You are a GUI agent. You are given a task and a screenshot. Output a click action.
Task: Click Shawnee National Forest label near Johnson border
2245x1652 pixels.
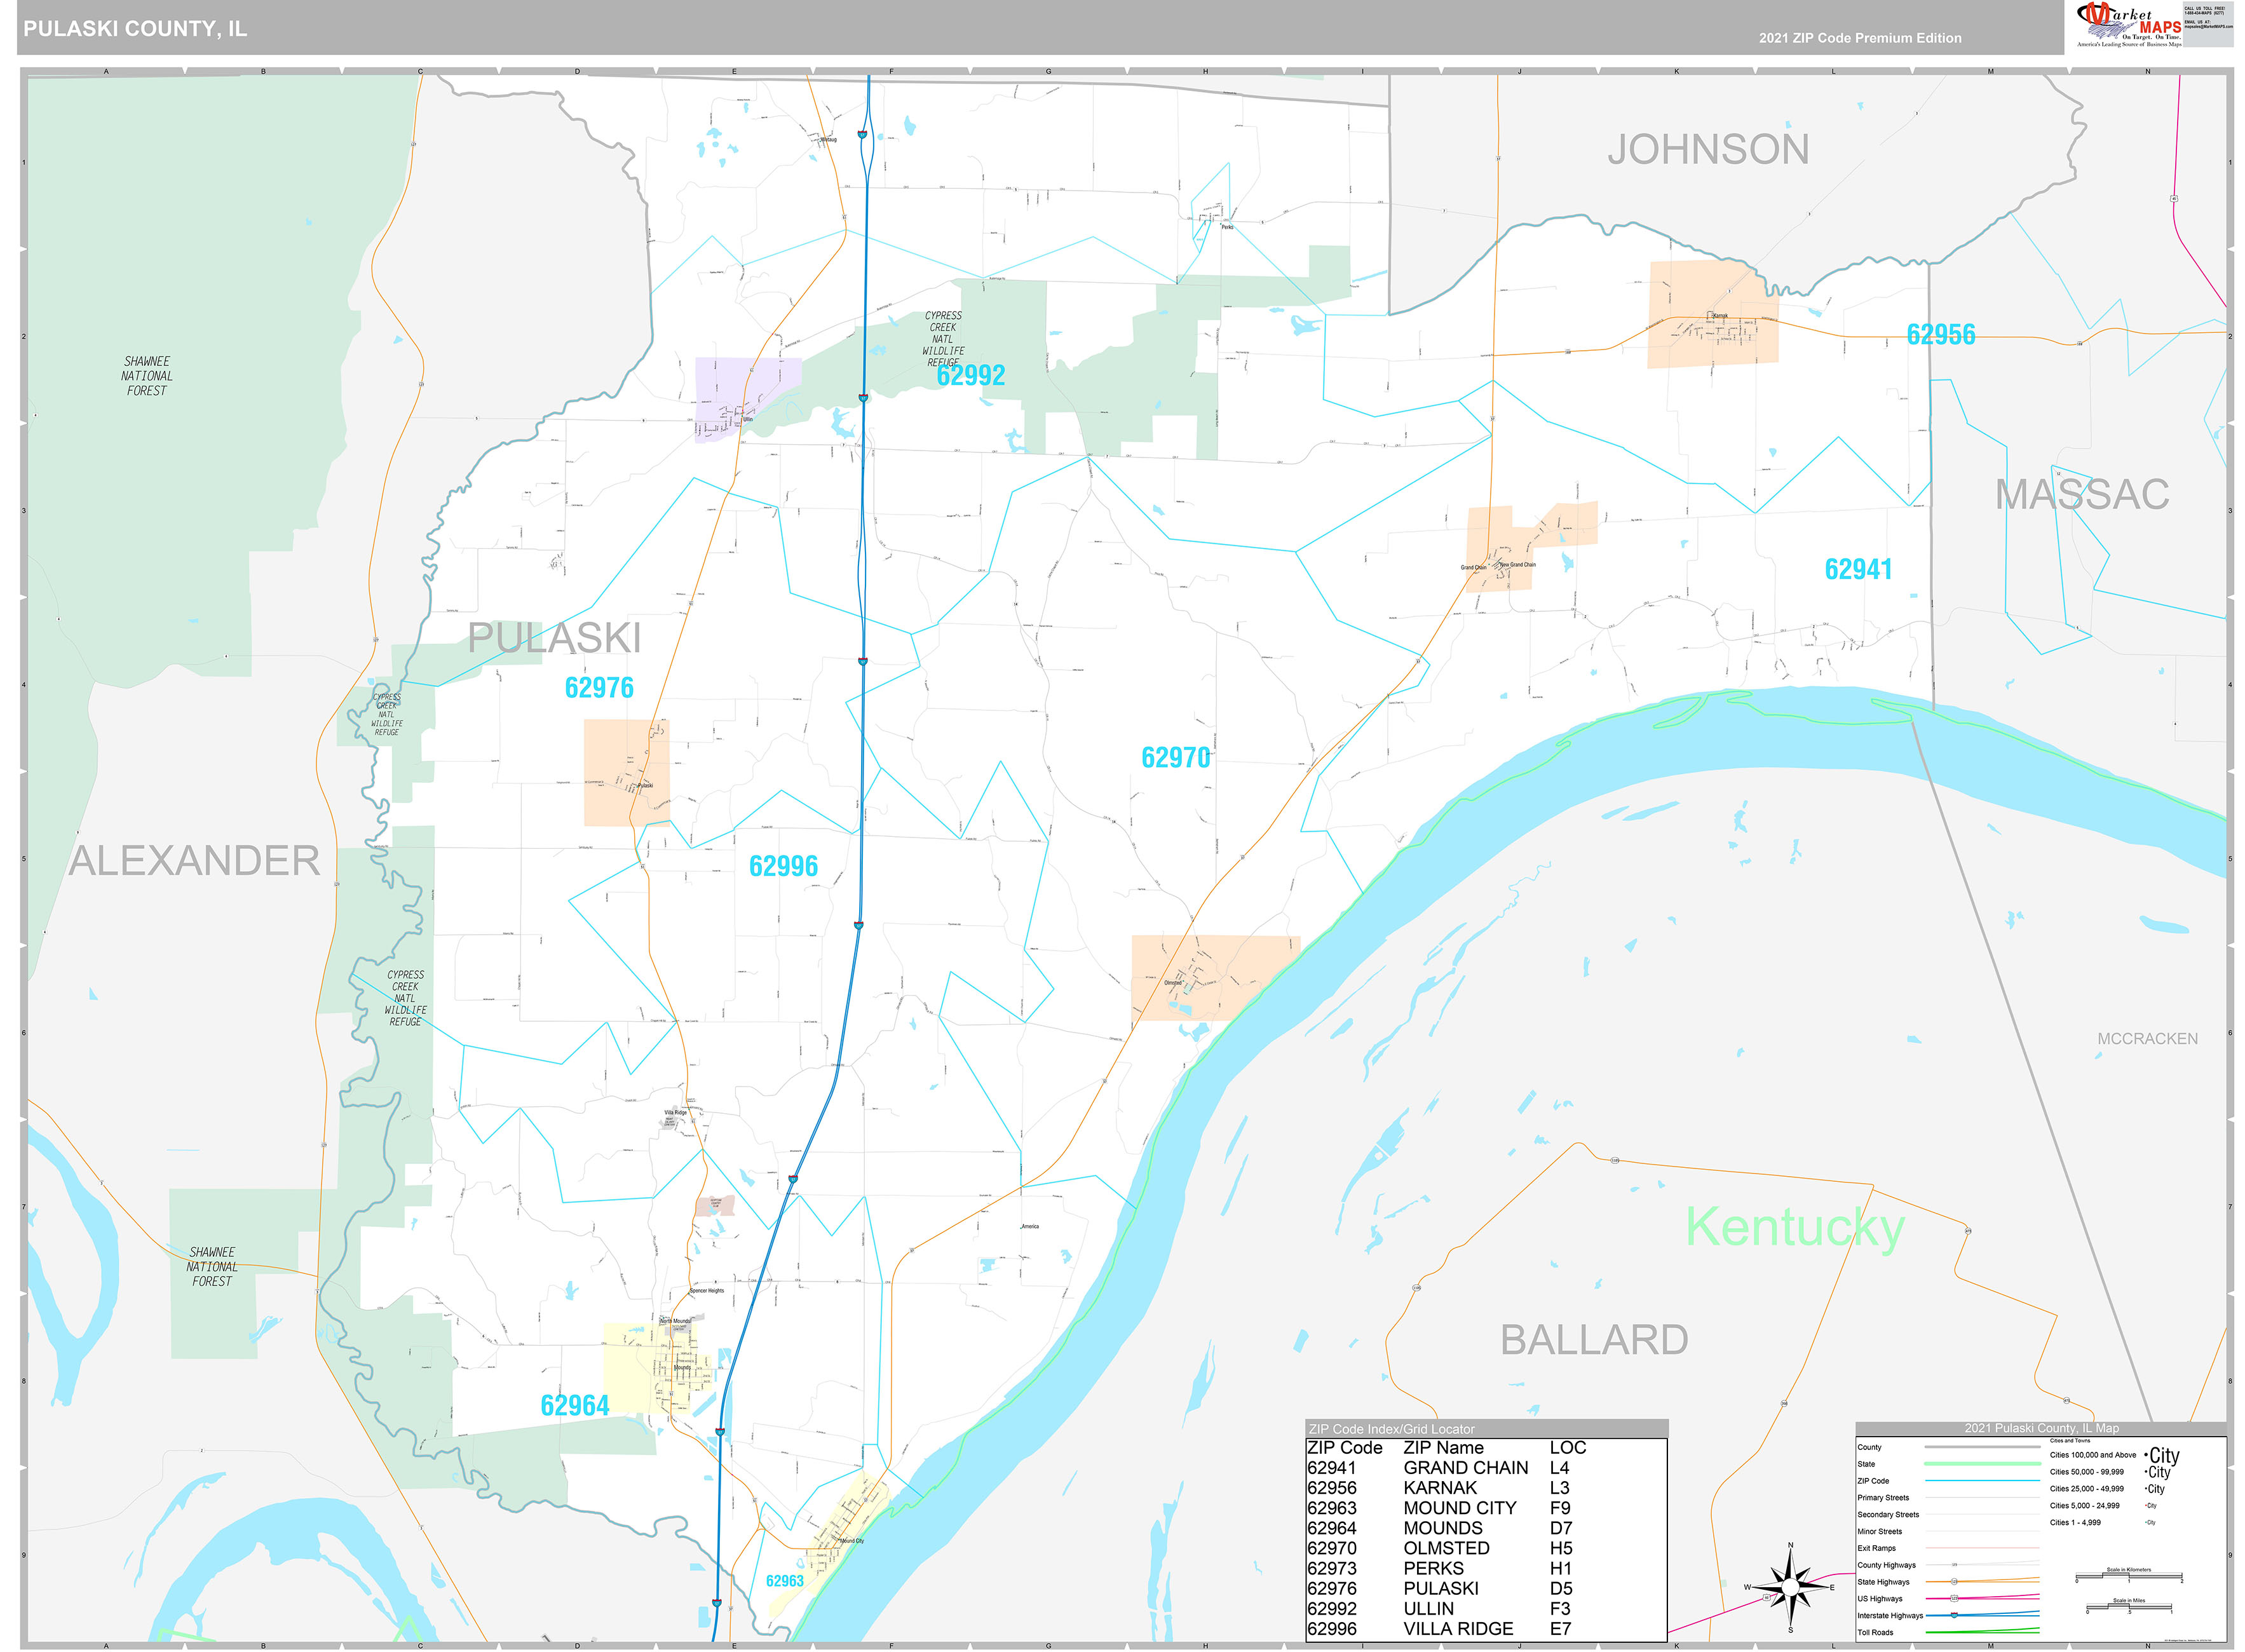coord(147,376)
